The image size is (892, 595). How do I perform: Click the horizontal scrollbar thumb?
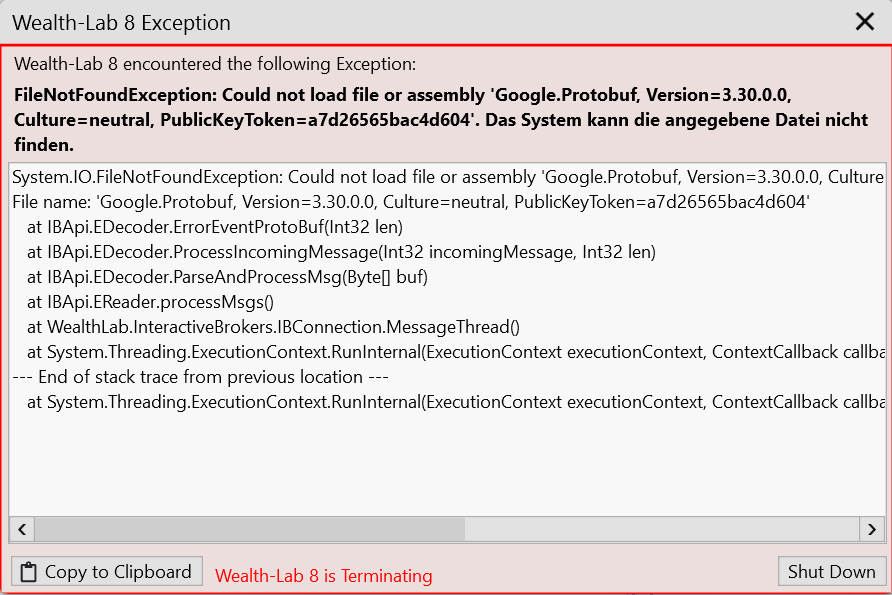[250, 529]
